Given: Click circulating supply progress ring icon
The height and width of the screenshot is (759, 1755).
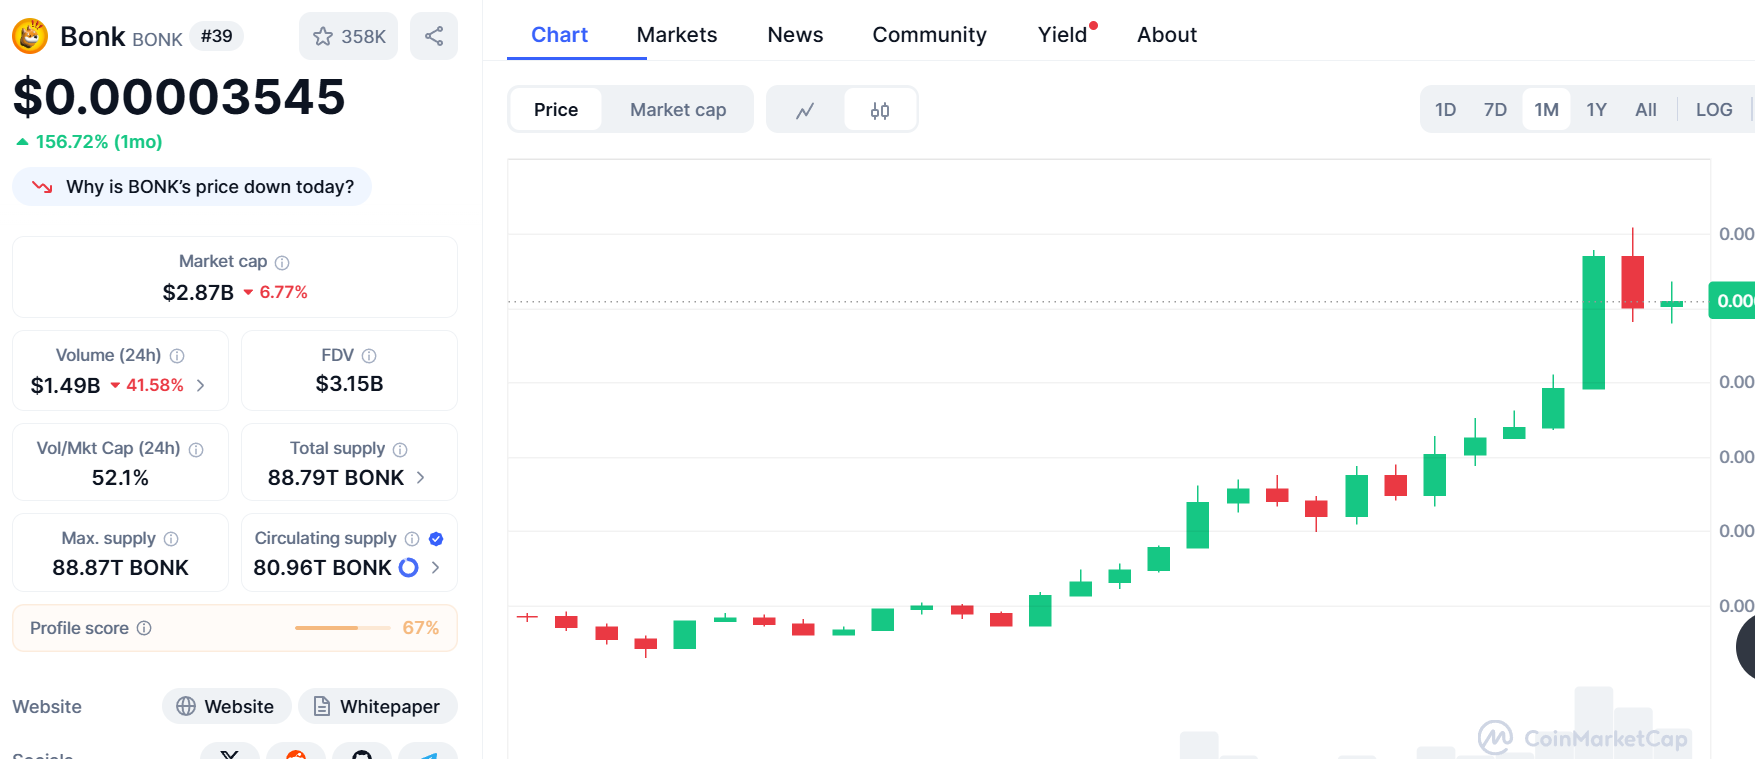Looking at the screenshot, I should coord(408,568).
